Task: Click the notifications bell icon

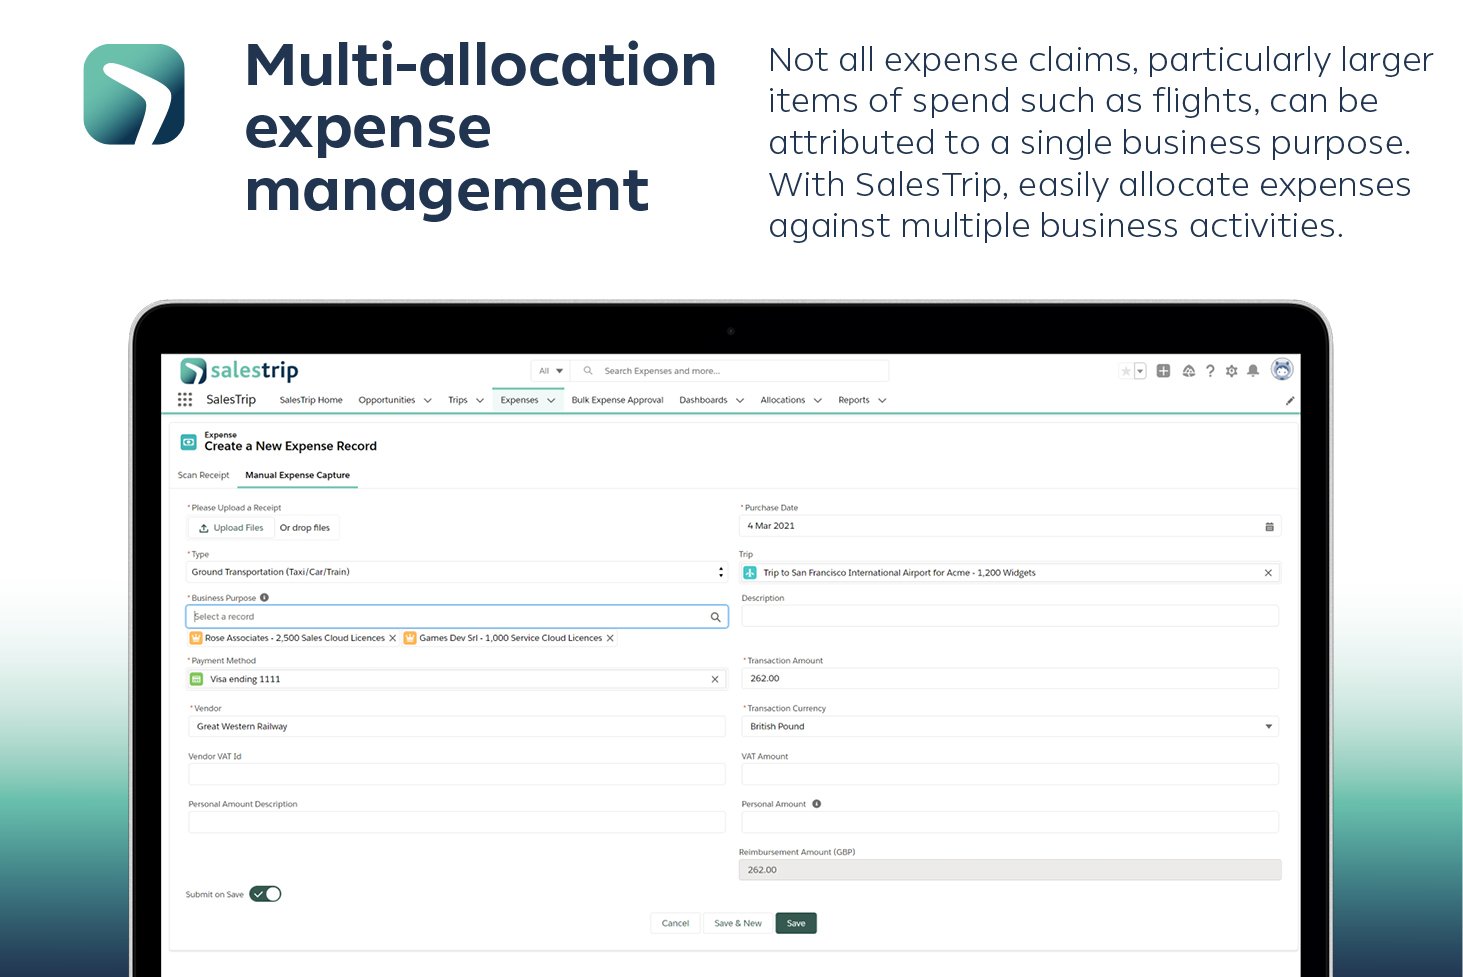Action: point(1253,371)
